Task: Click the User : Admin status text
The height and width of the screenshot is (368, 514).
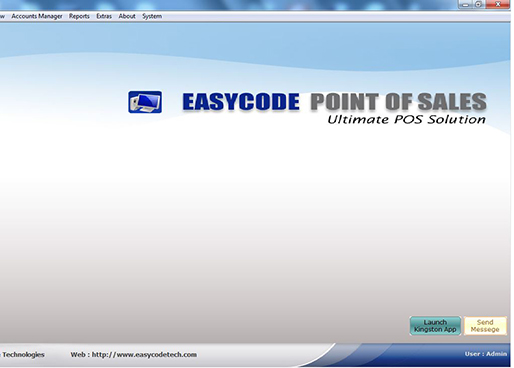Action: (486, 354)
